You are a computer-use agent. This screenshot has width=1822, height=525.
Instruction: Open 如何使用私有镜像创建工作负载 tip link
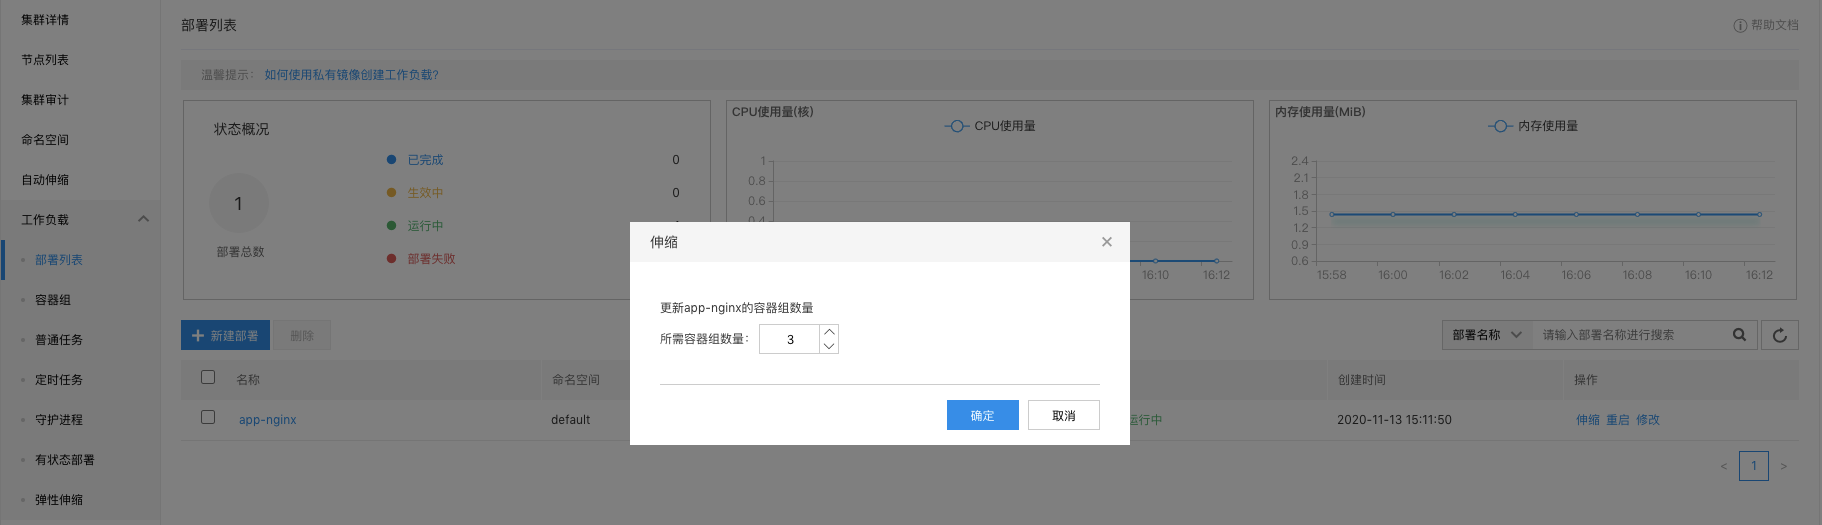(351, 75)
